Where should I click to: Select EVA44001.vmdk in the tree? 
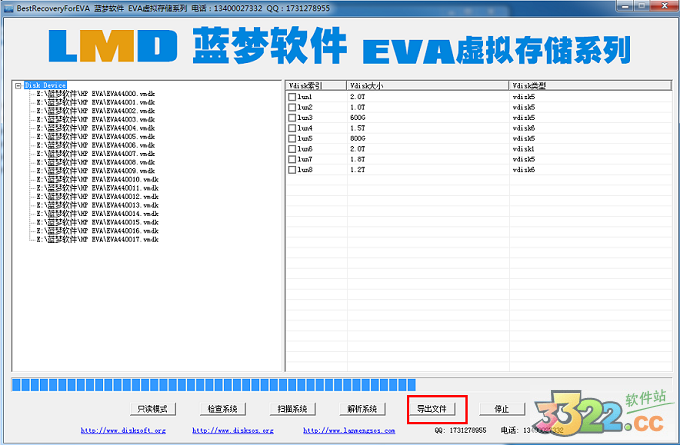[96, 102]
